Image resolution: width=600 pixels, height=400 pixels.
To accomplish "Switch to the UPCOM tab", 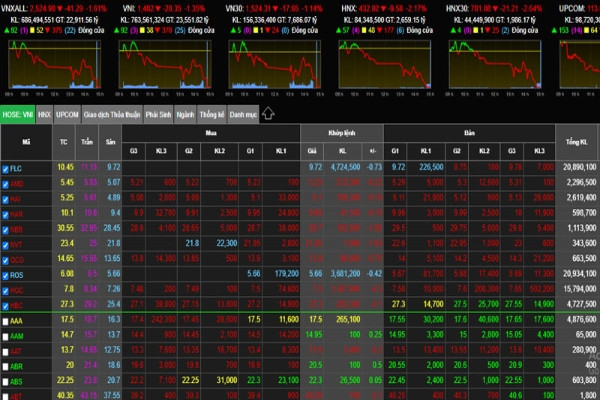I will 67,114.
